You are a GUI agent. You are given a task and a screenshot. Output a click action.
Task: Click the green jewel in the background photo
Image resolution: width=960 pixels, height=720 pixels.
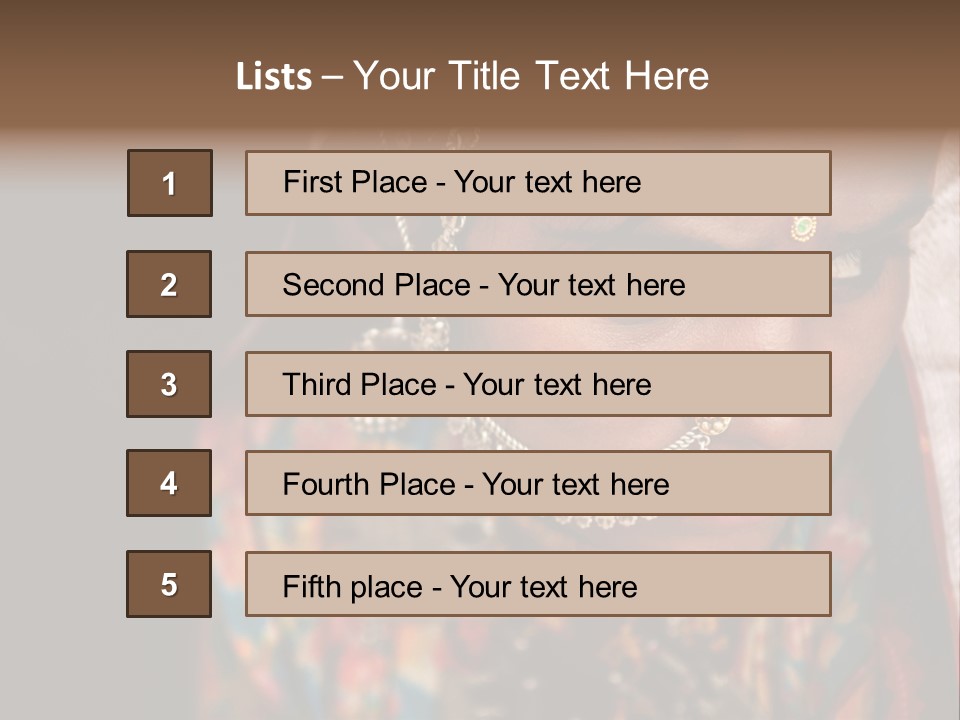(x=803, y=228)
